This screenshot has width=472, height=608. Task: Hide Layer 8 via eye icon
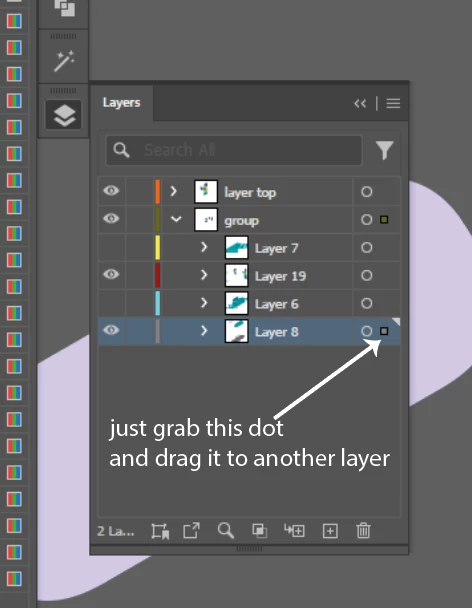(111, 330)
